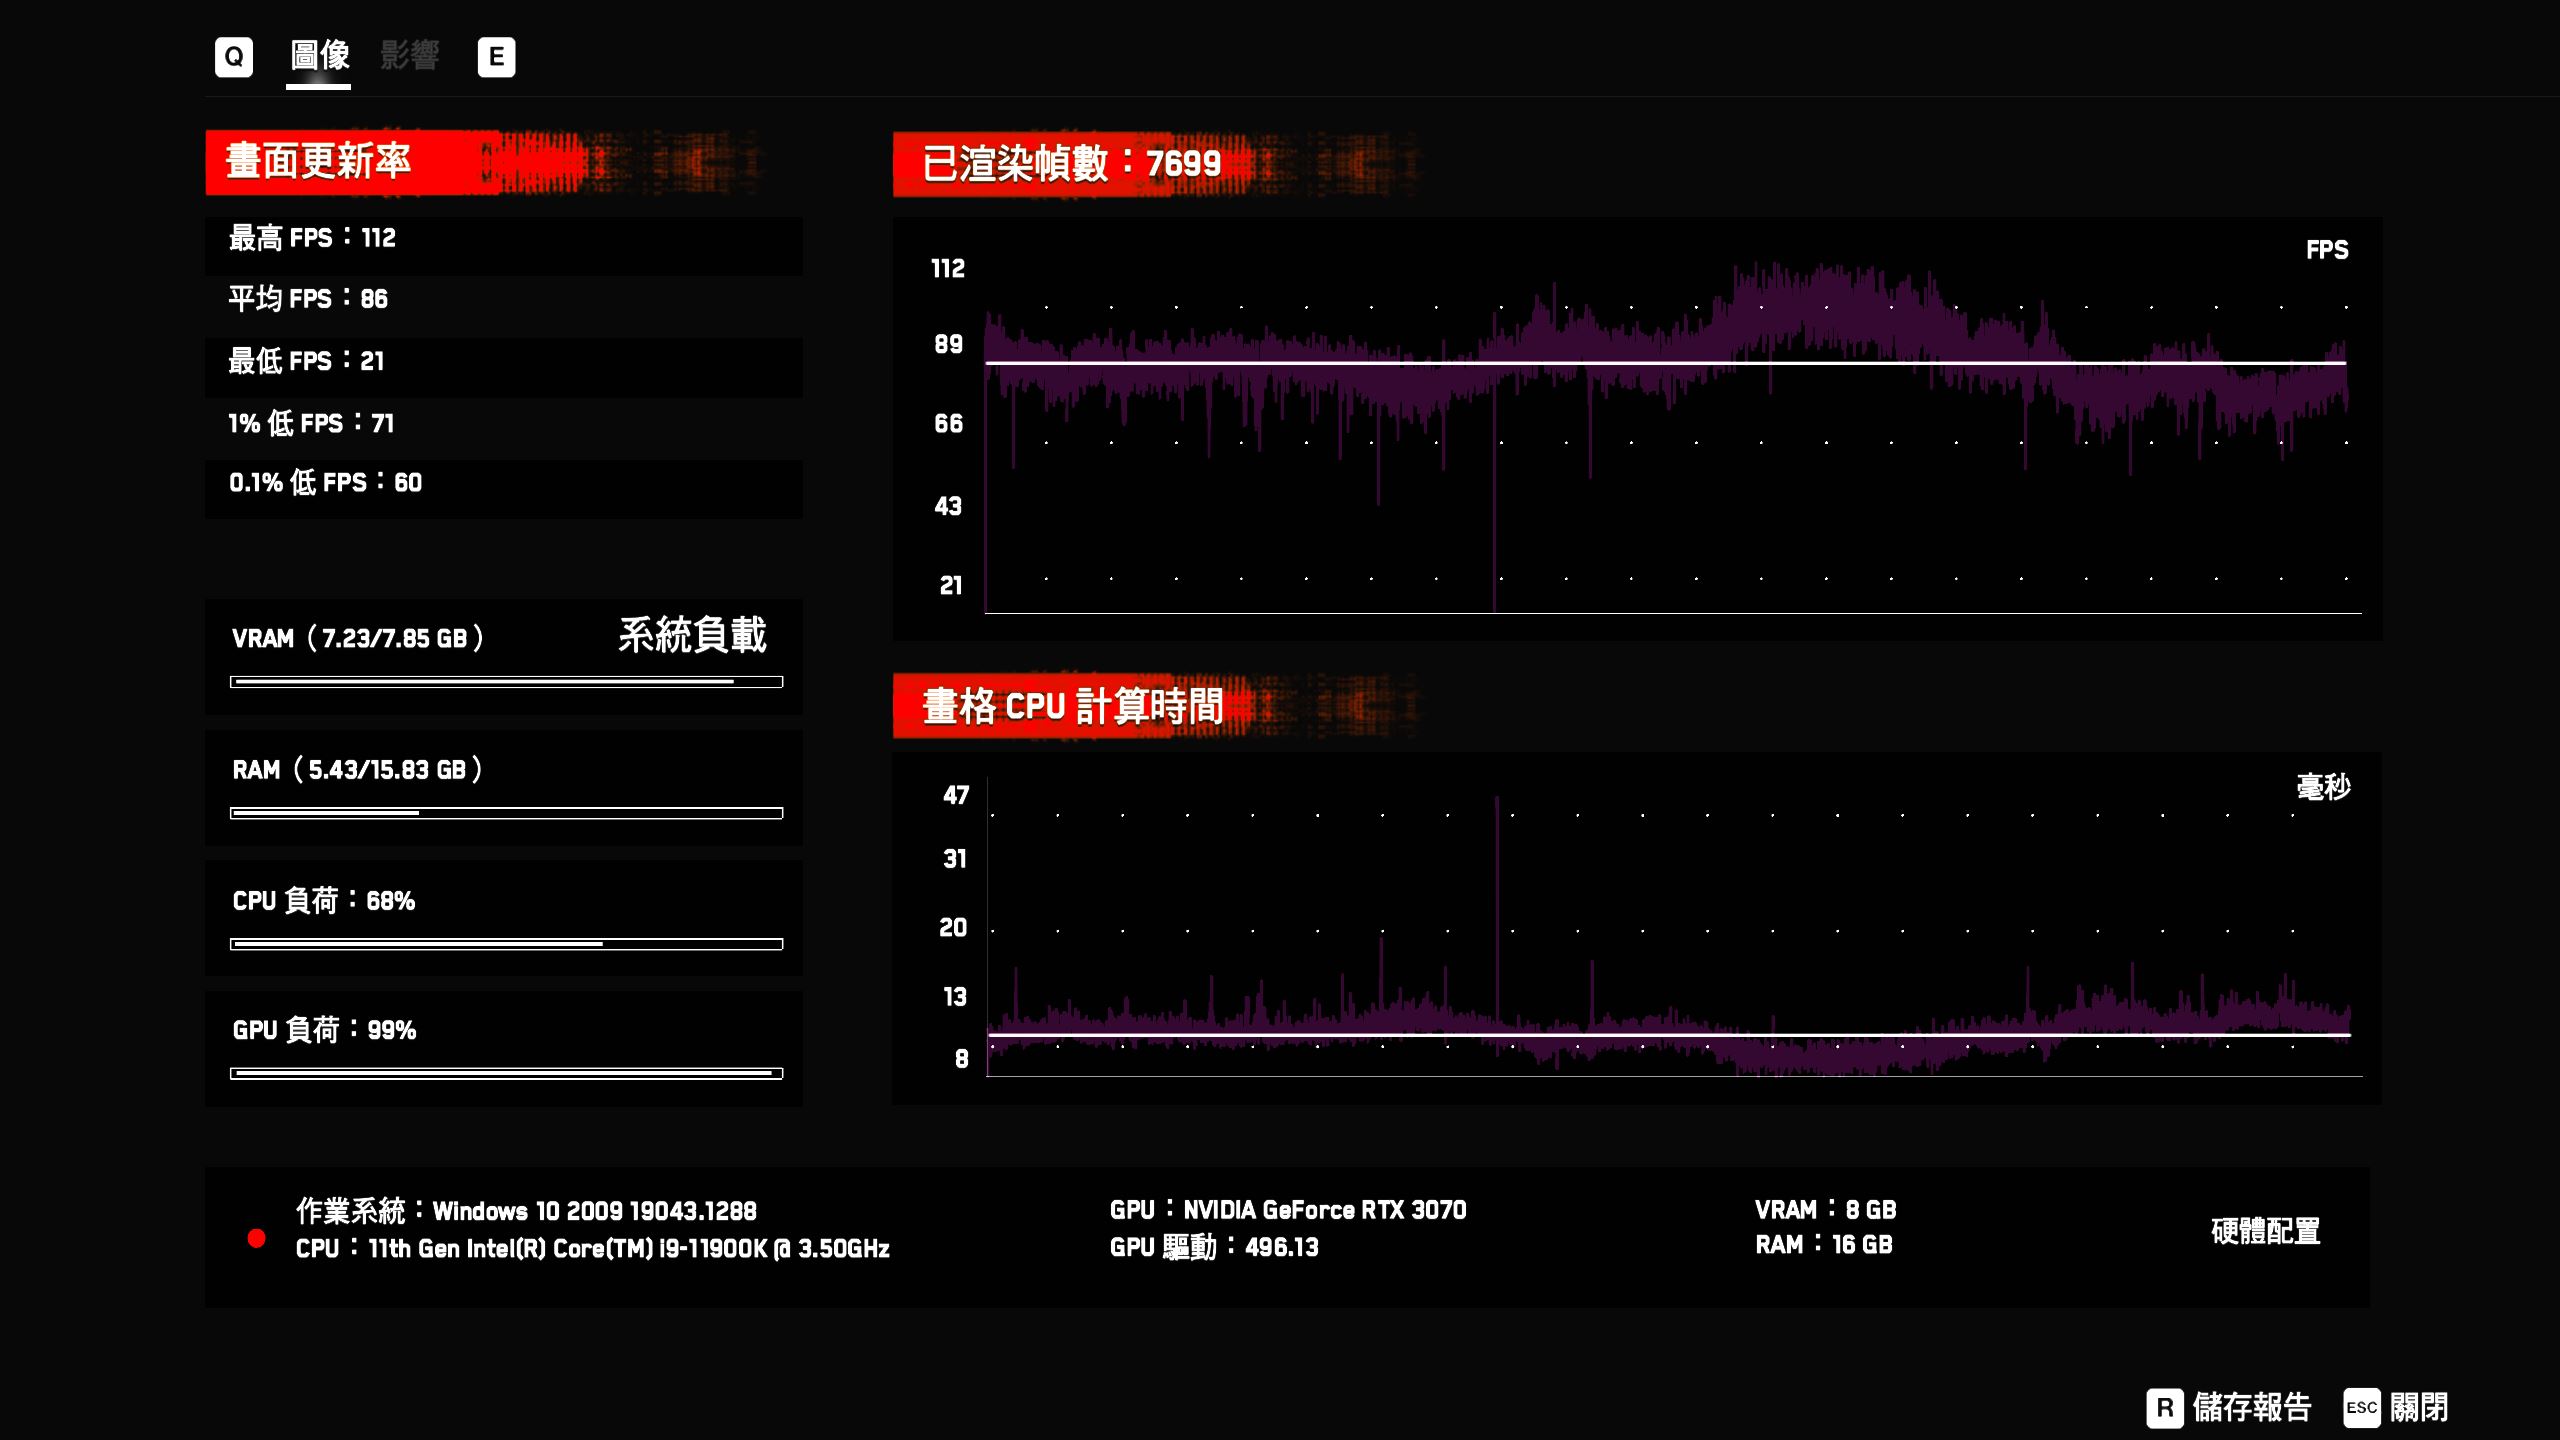This screenshot has width=2560, height=1440.
Task: Click the CPU i9-11900K specification line
Action: (592, 1248)
